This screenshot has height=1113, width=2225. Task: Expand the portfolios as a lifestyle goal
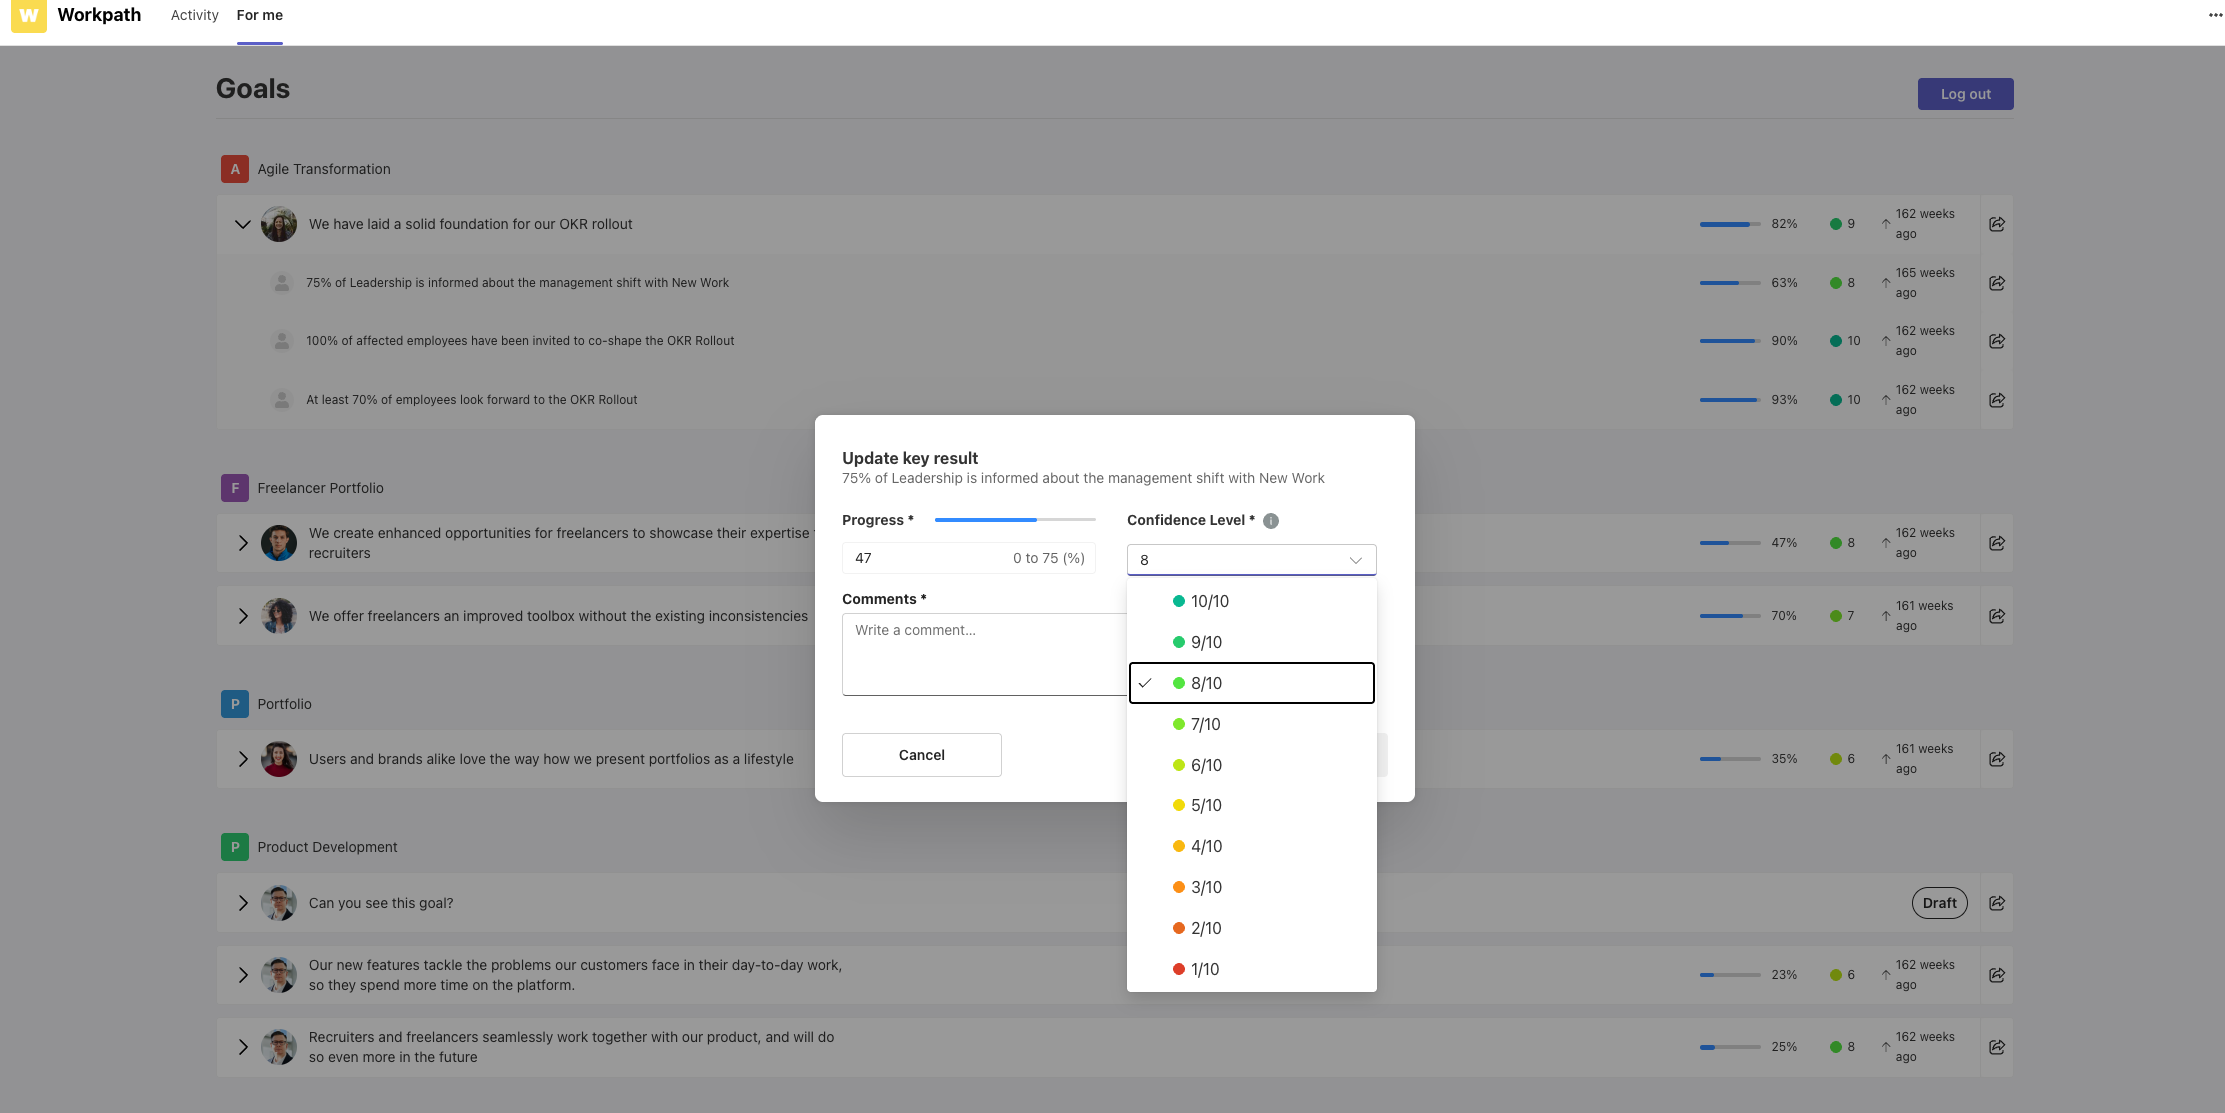point(243,759)
